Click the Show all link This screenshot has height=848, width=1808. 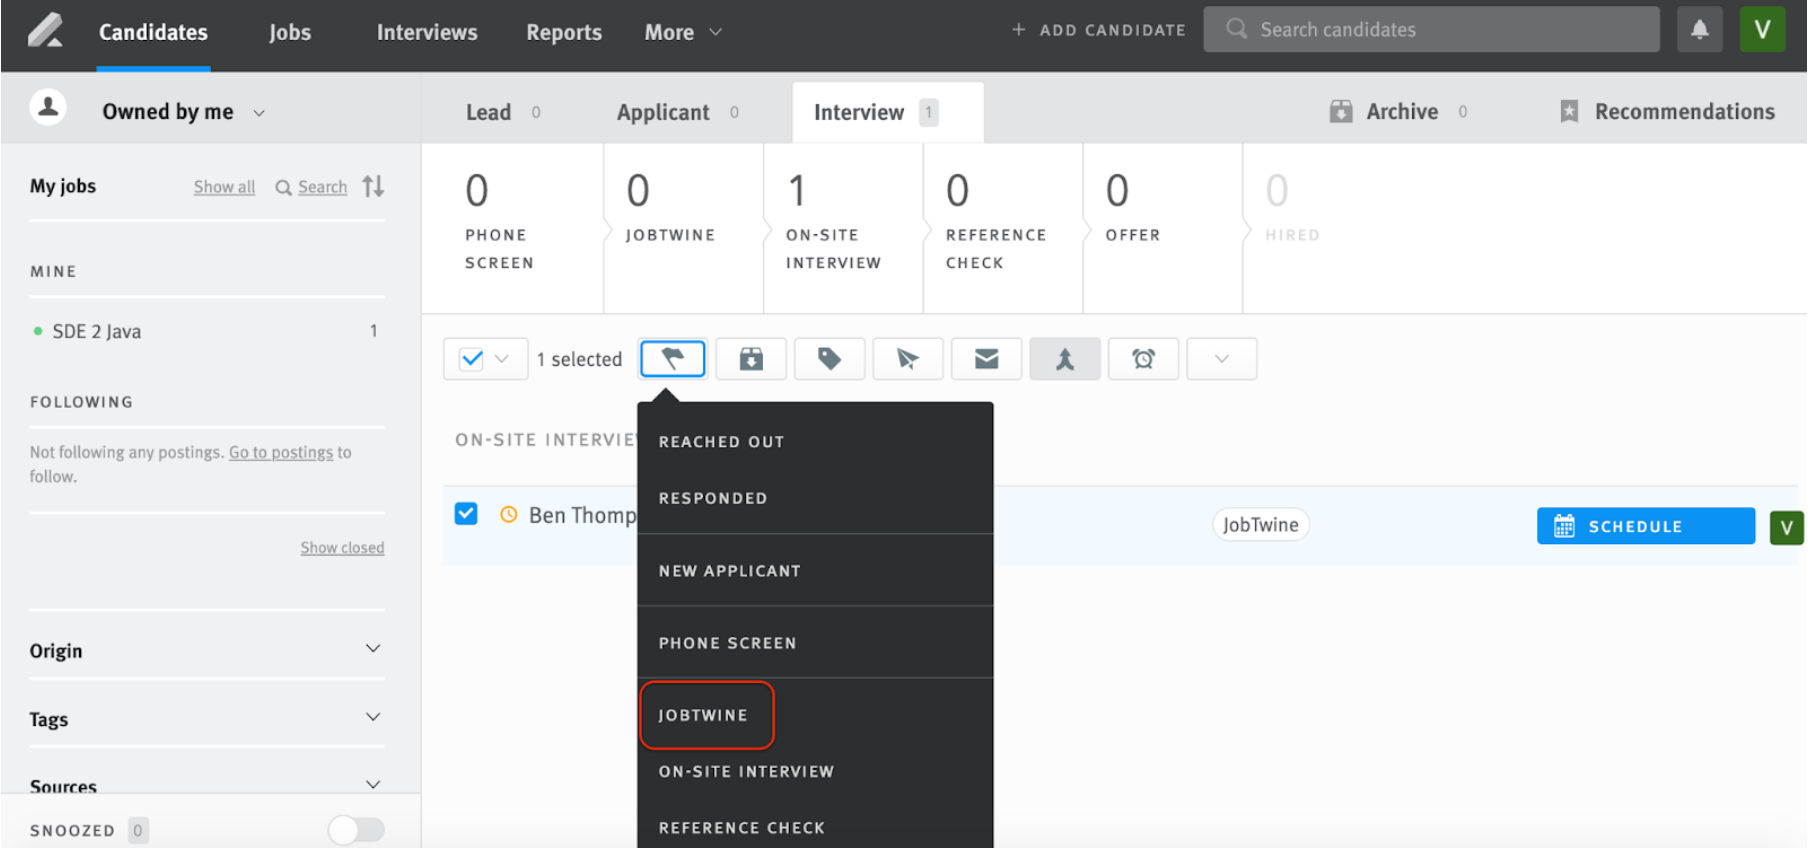224,187
